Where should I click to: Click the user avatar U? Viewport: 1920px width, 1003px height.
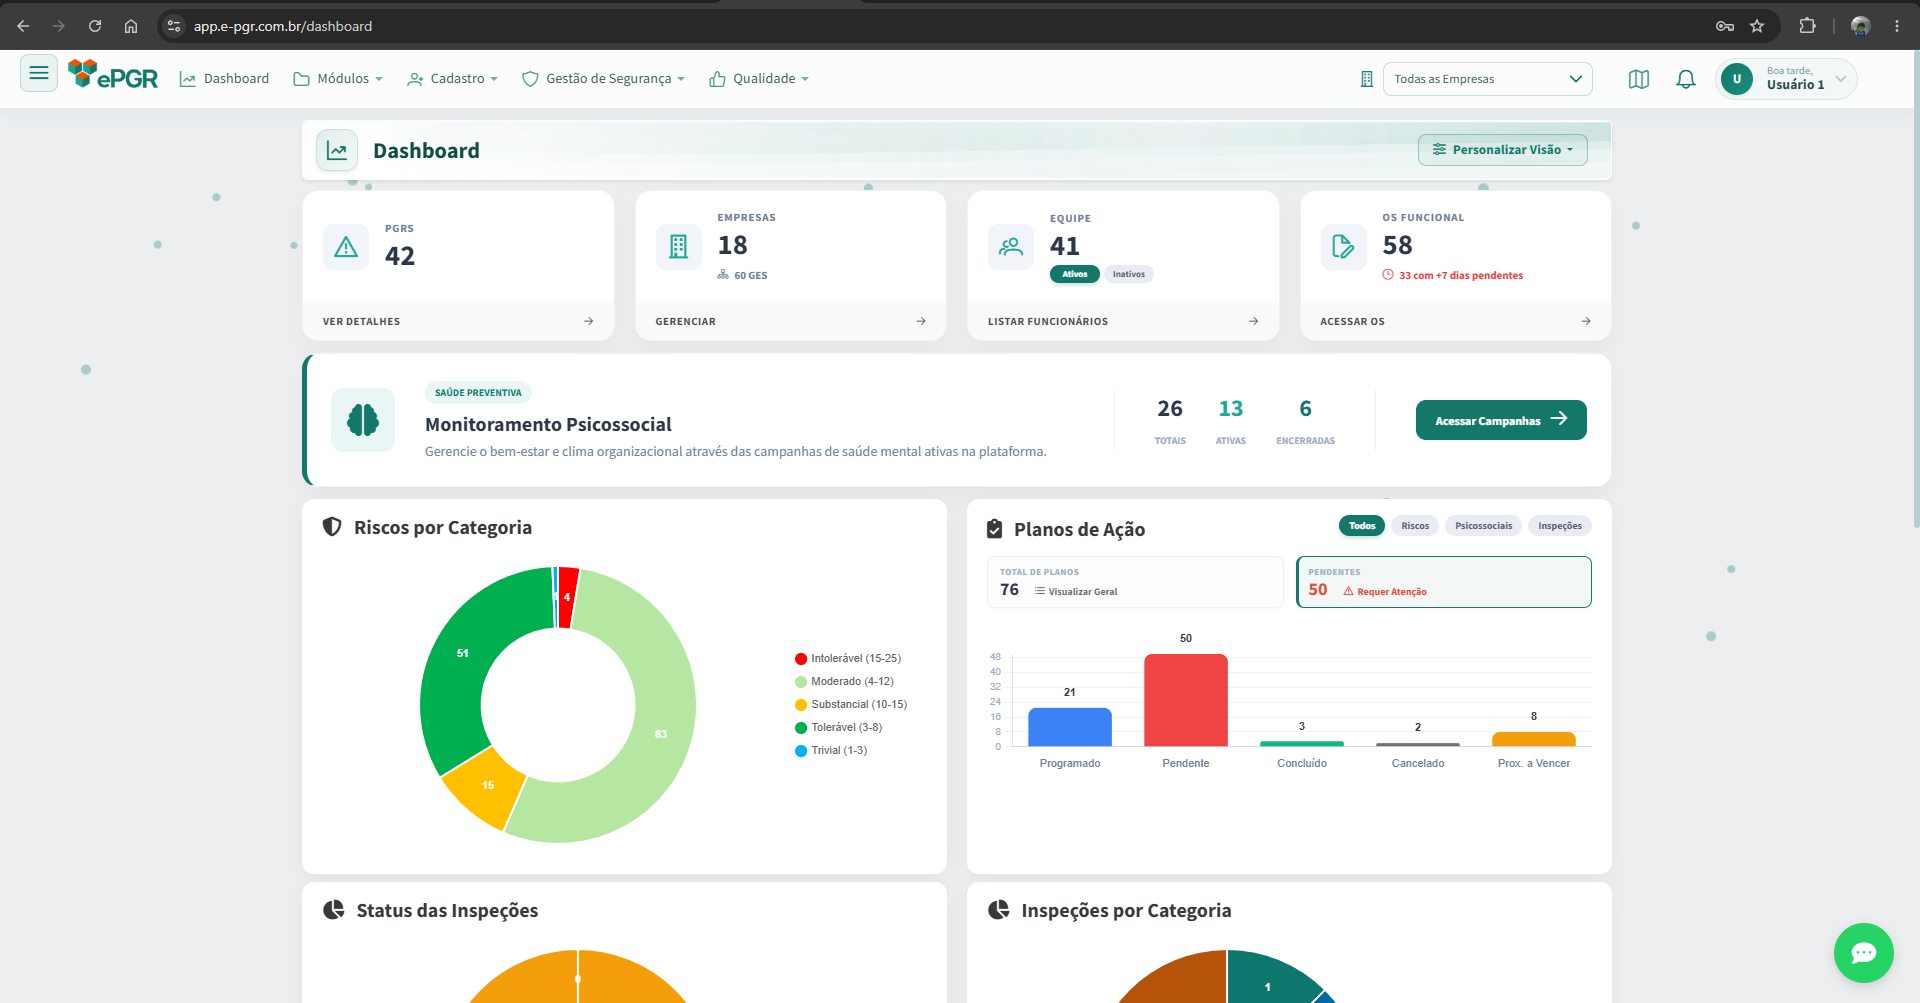point(1737,79)
